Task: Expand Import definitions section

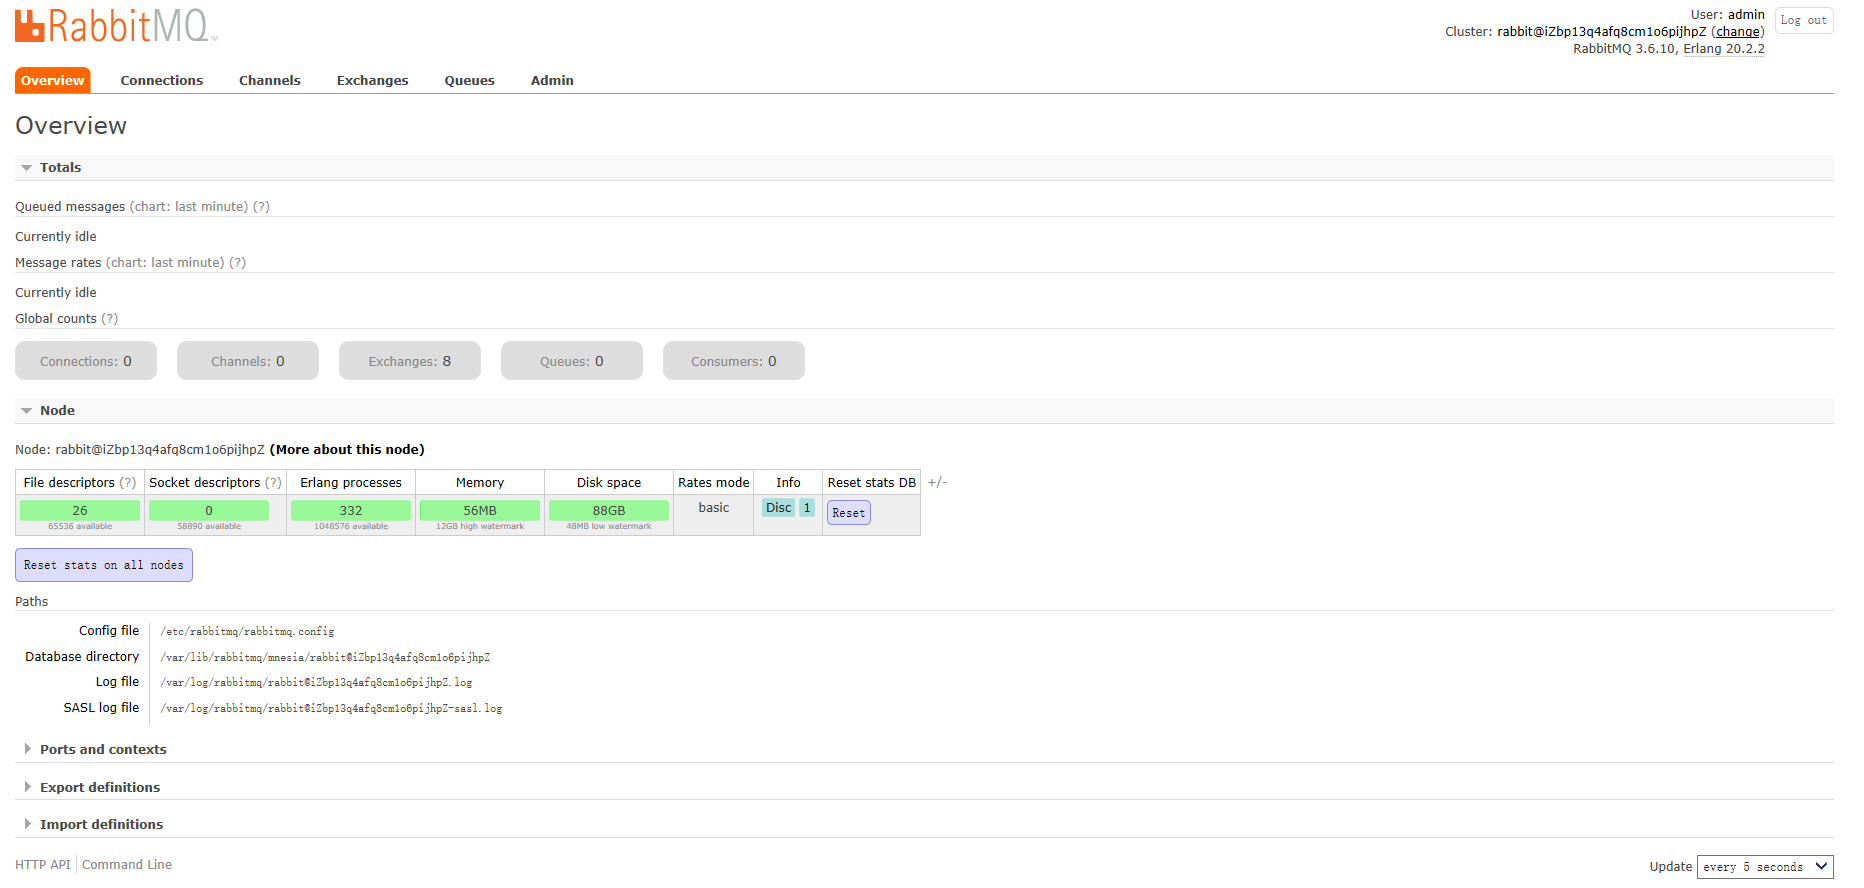Action: 101,825
